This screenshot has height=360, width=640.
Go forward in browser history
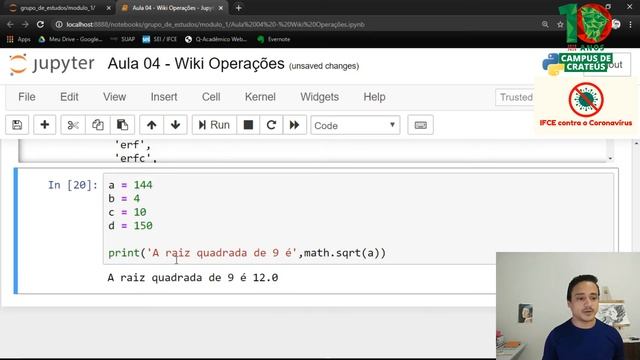click(25, 24)
